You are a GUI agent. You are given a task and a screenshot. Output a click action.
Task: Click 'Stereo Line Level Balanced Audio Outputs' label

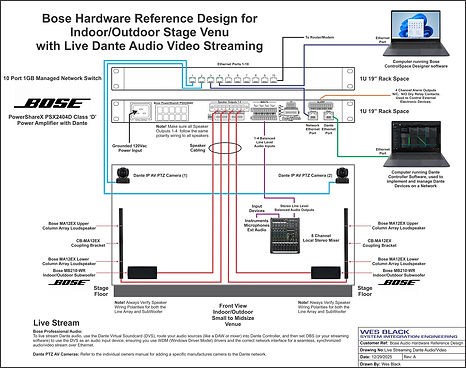(x=294, y=208)
